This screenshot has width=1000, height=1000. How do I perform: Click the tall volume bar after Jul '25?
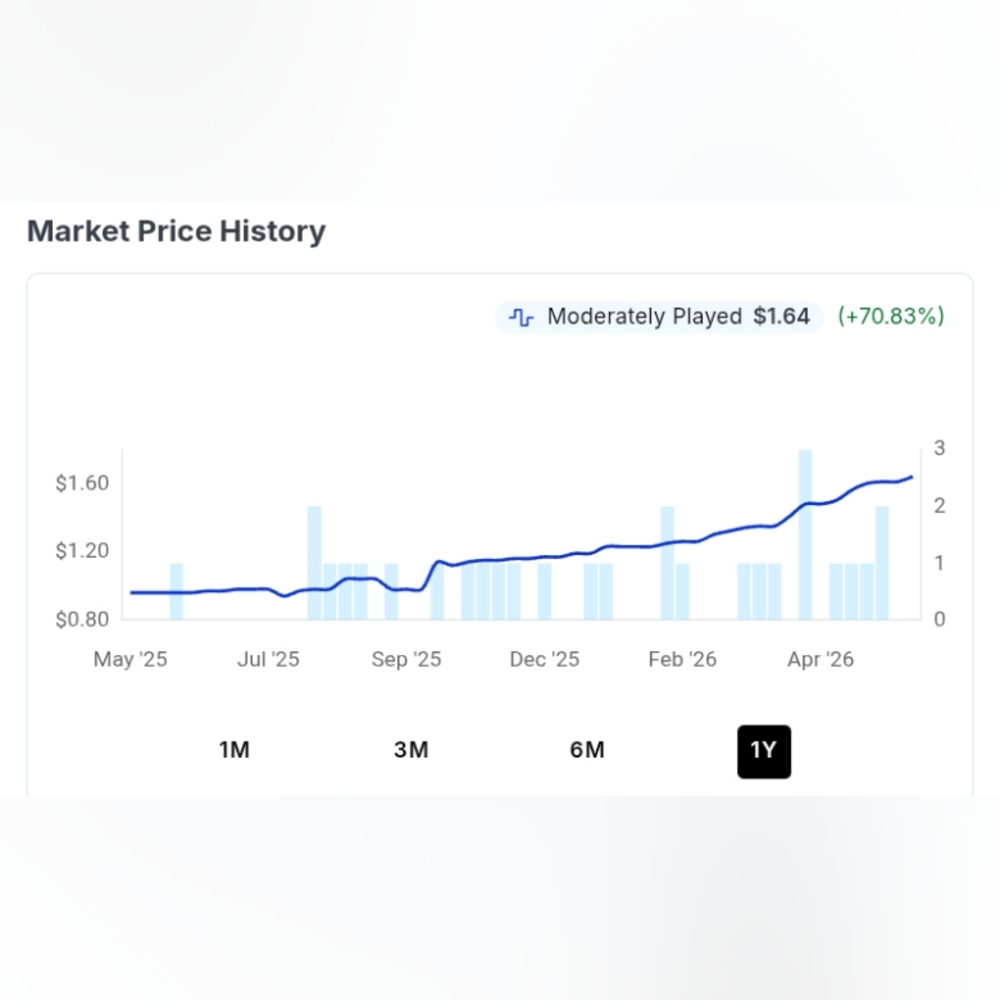point(314,562)
